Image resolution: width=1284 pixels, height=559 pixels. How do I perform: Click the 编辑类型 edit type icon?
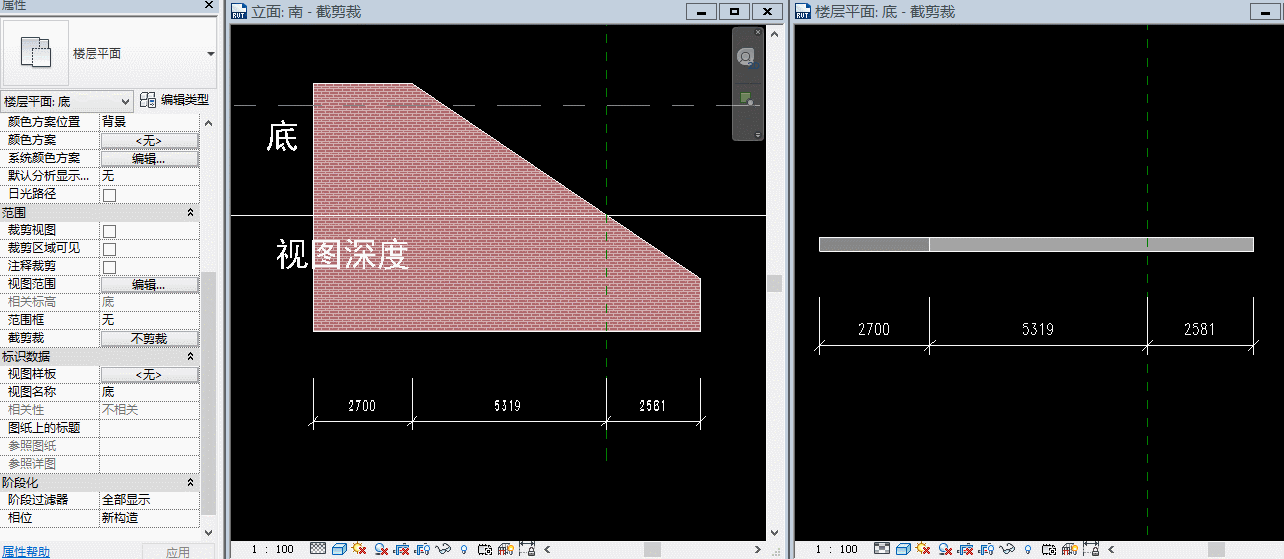coord(148,100)
